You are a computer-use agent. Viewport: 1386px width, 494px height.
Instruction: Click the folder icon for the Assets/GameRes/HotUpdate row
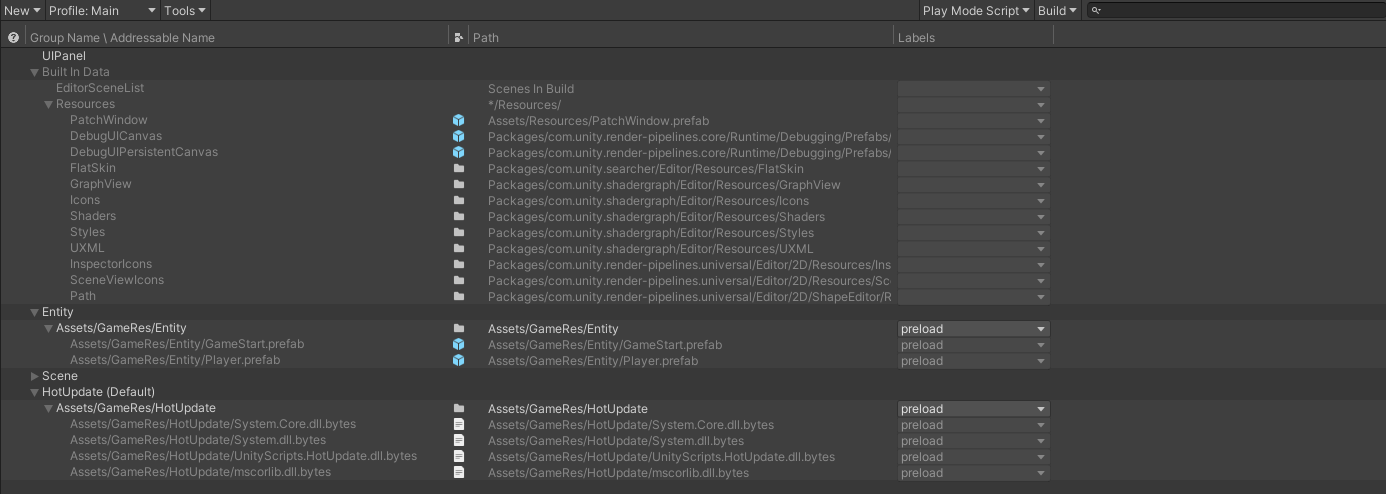(459, 408)
